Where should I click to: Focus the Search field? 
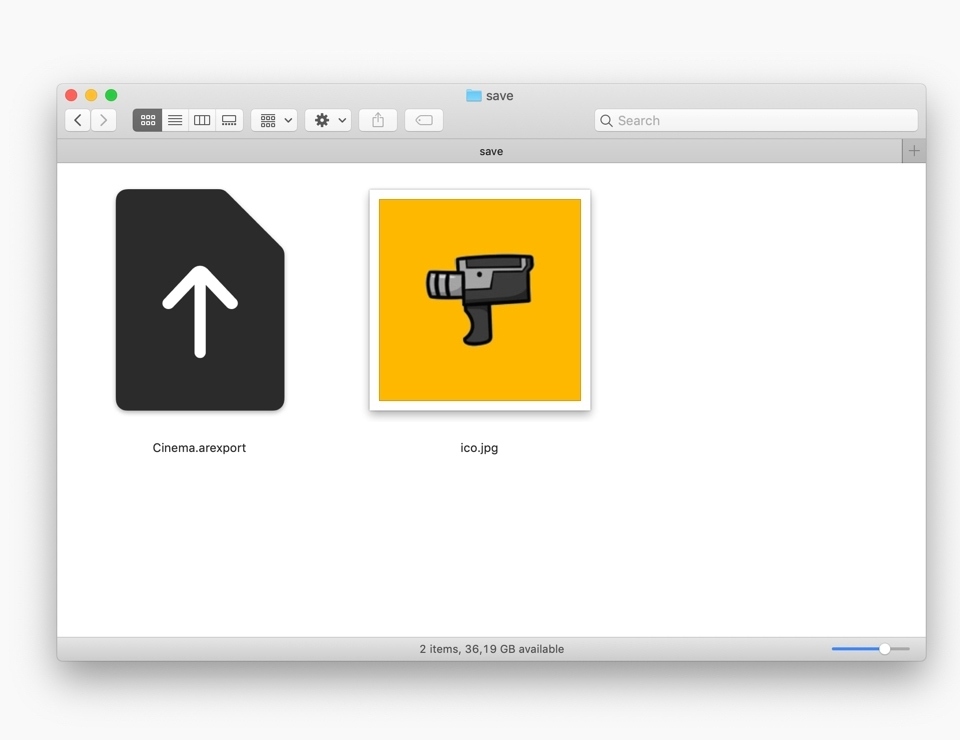tap(756, 120)
